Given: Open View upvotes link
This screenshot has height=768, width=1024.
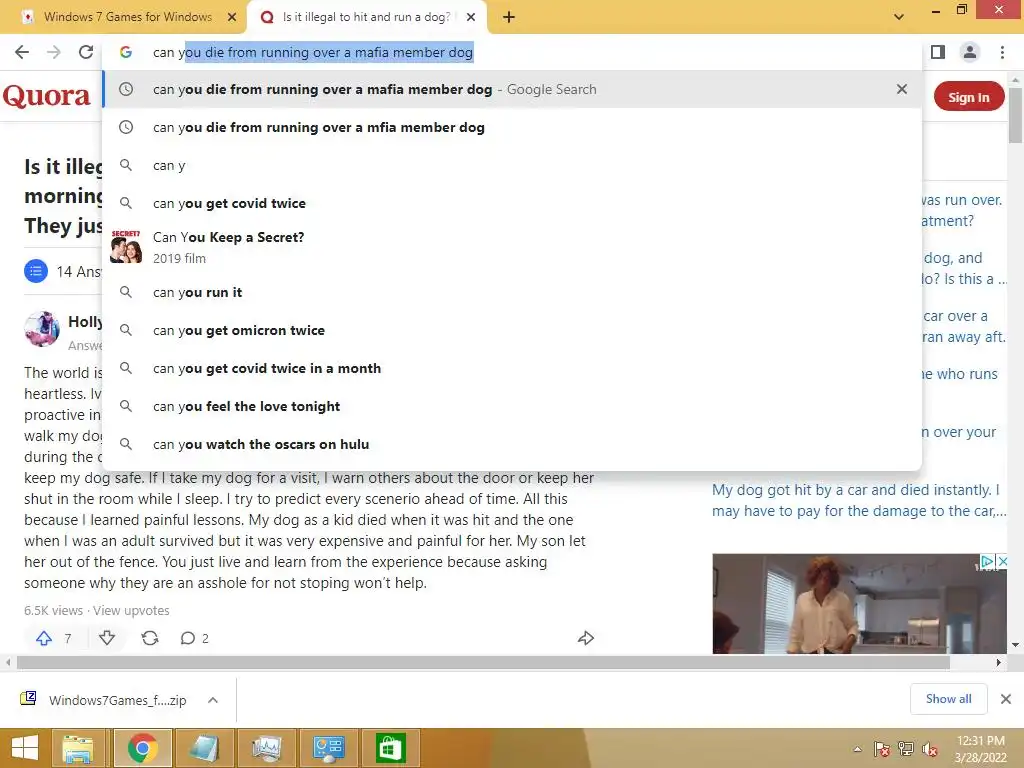Looking at the screenshot, I should (x=131, y=611).
